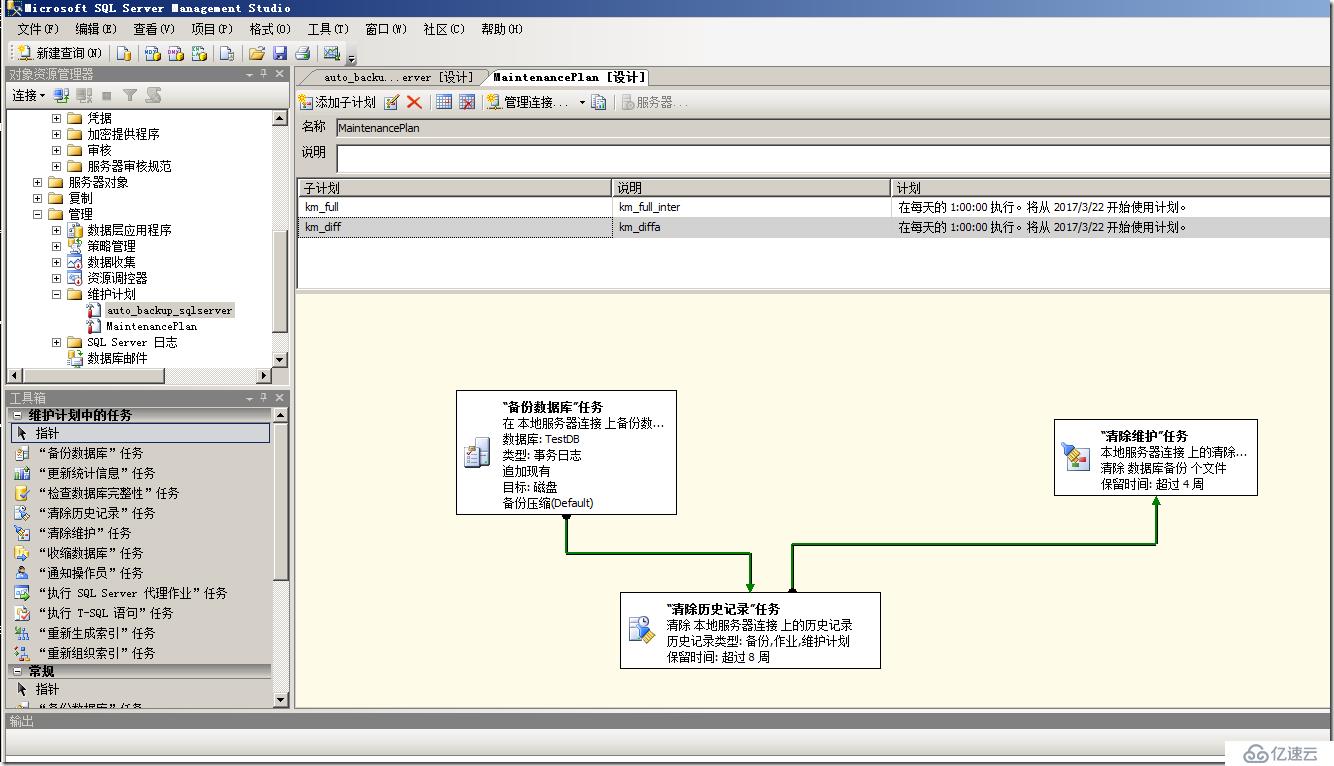Open the dropdown arrow next to 管理连接
This screenshot has height=766, width=1334.
pyautogui.click(x=582, y=103)
